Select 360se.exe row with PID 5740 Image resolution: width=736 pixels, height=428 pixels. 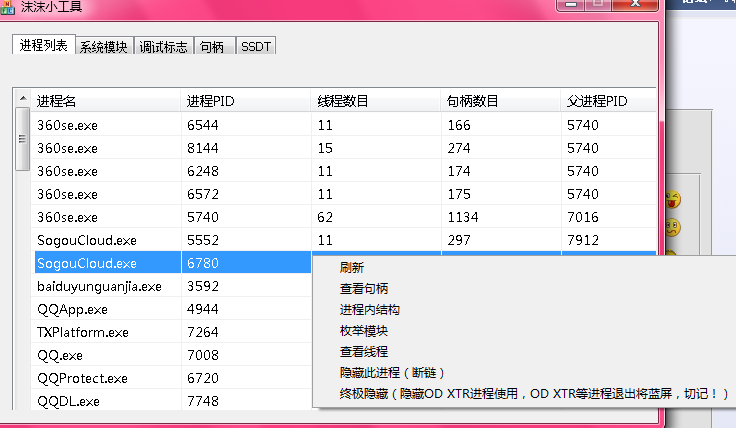(343, 217)
